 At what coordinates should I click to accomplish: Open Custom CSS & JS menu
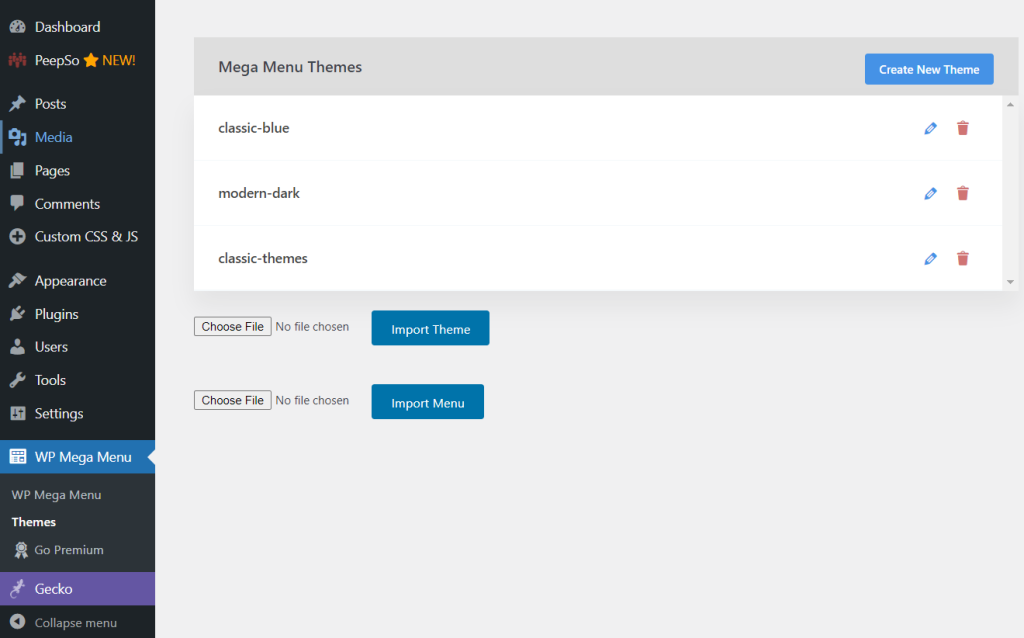(78, 236)
